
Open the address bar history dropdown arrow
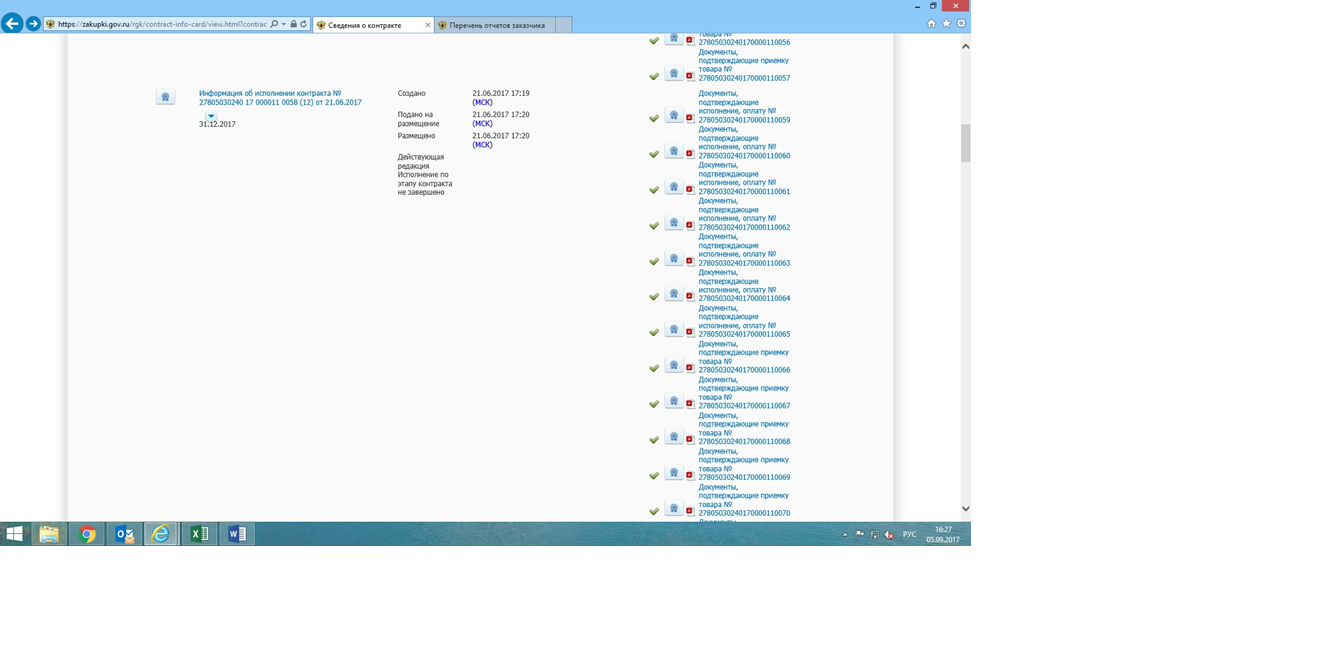[284, 24]
